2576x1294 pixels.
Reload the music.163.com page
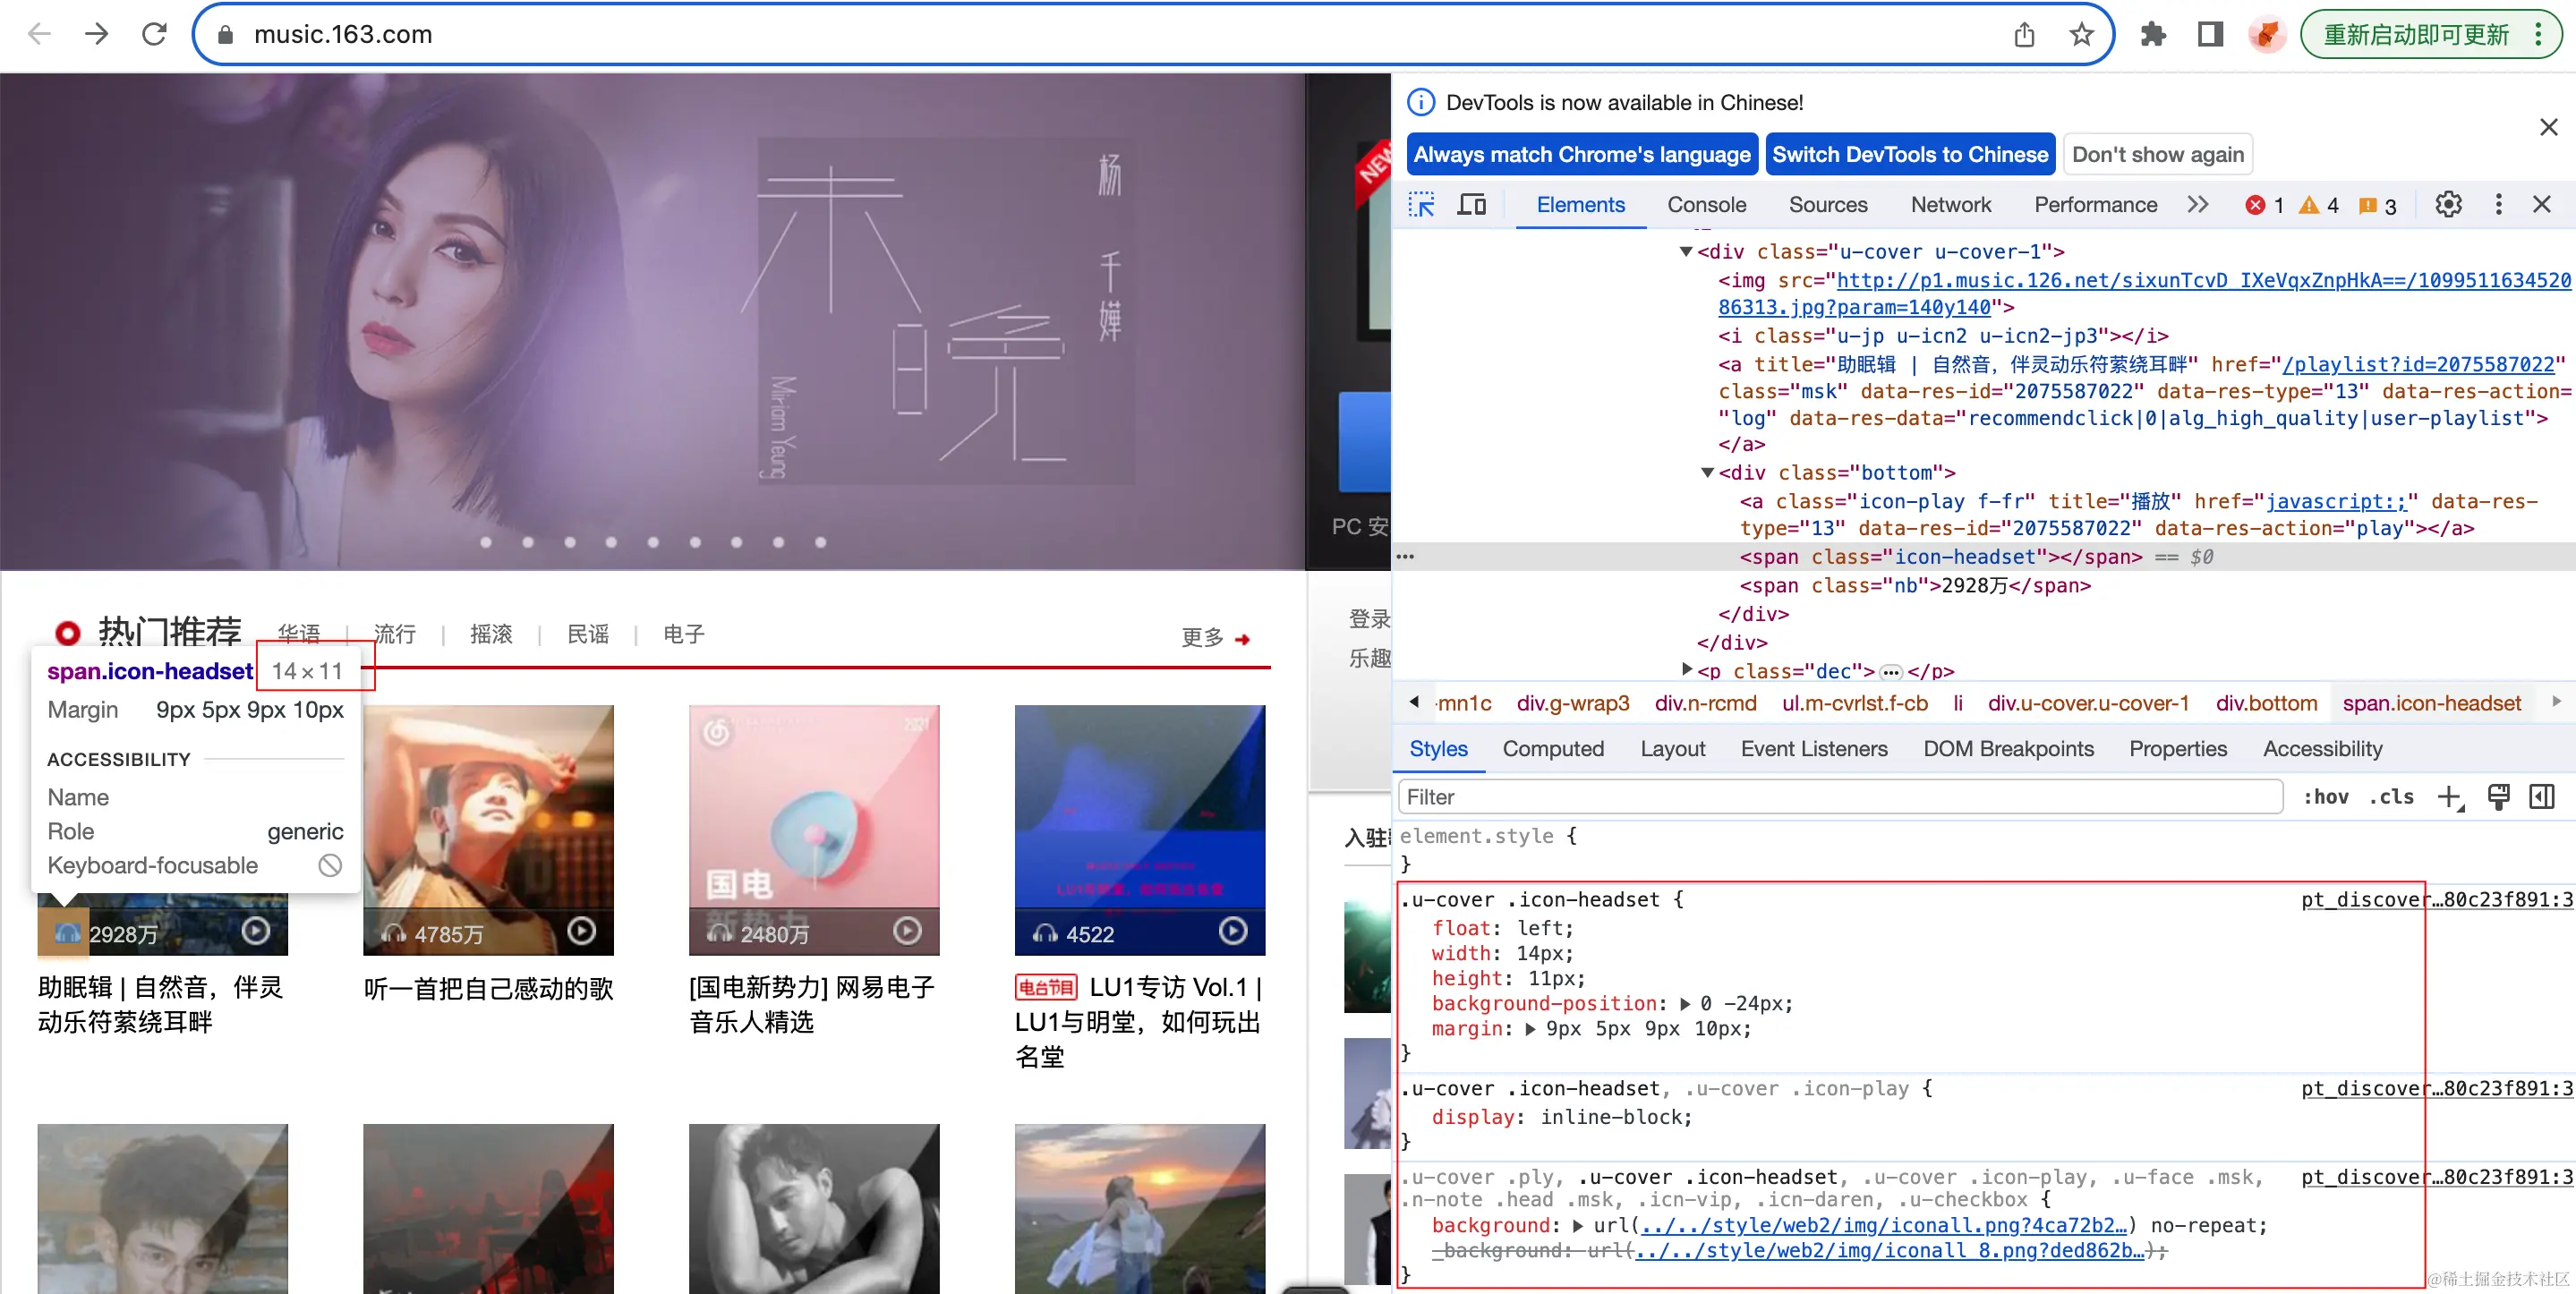154,34
